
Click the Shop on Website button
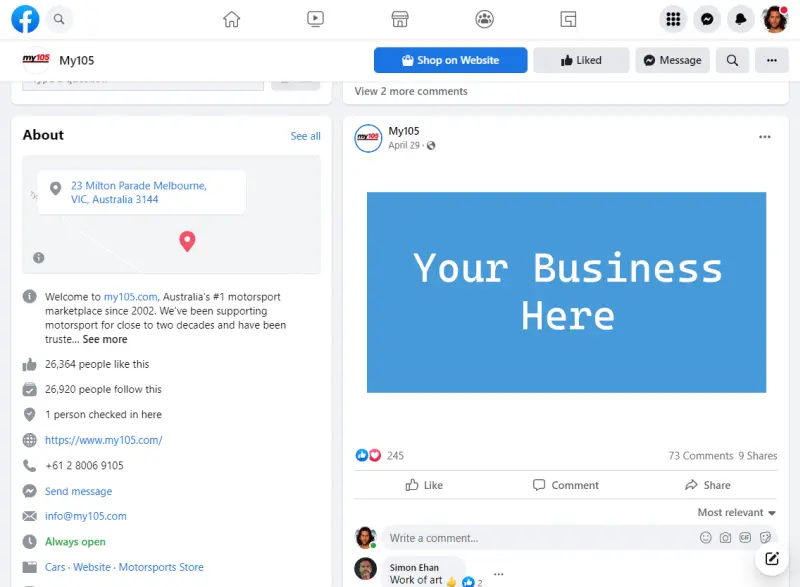click(x=450, y=60)
